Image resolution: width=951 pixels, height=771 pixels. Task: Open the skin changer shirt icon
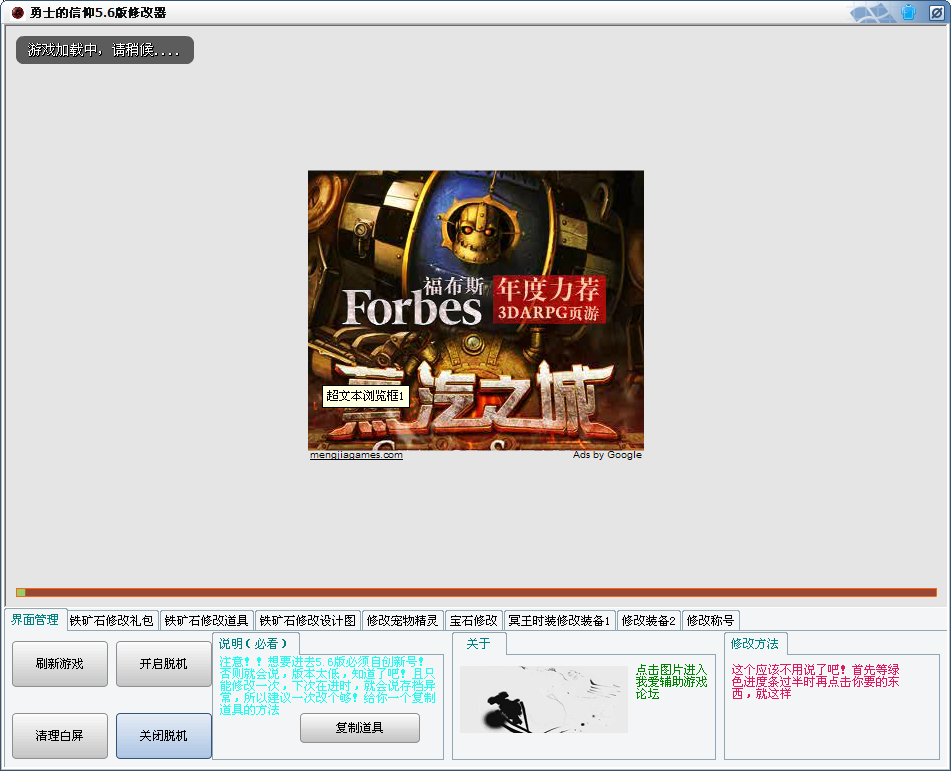click(908, 12)
